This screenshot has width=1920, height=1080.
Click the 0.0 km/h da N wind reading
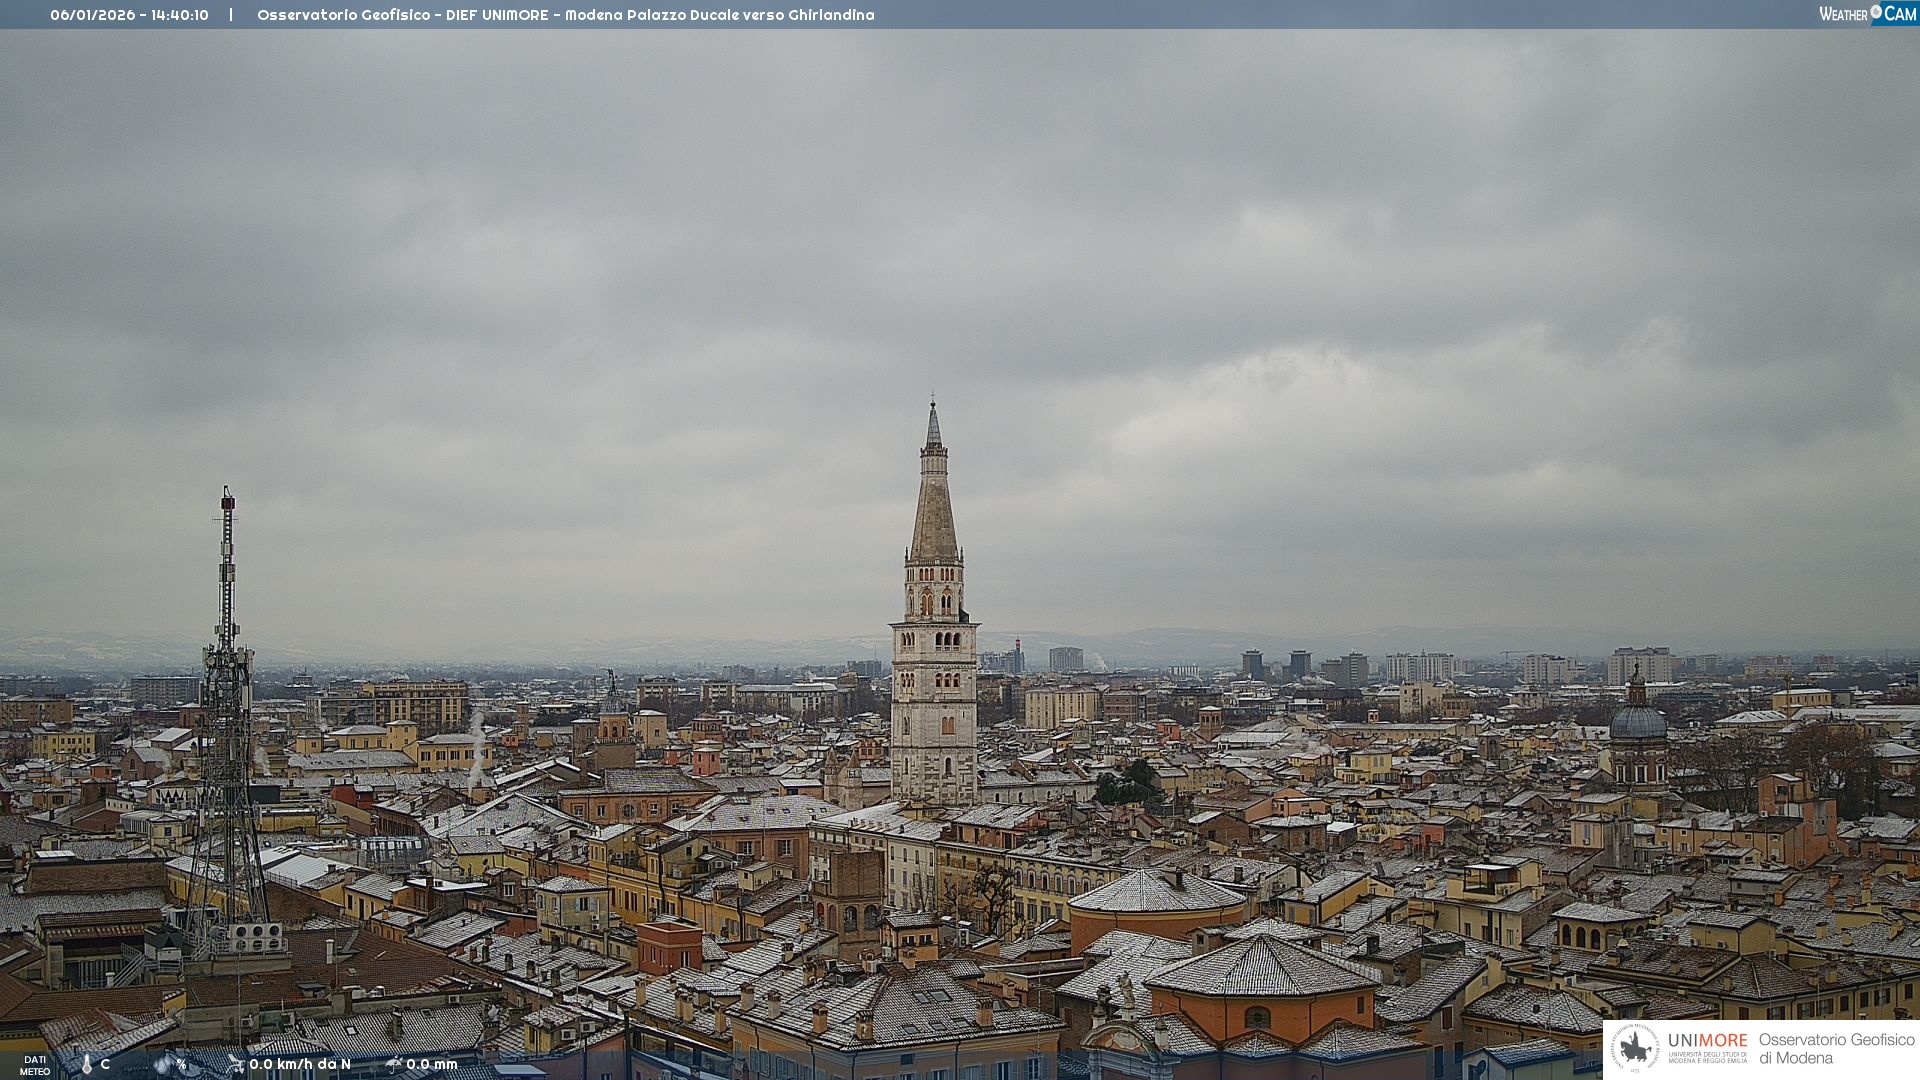point(300,1064)
